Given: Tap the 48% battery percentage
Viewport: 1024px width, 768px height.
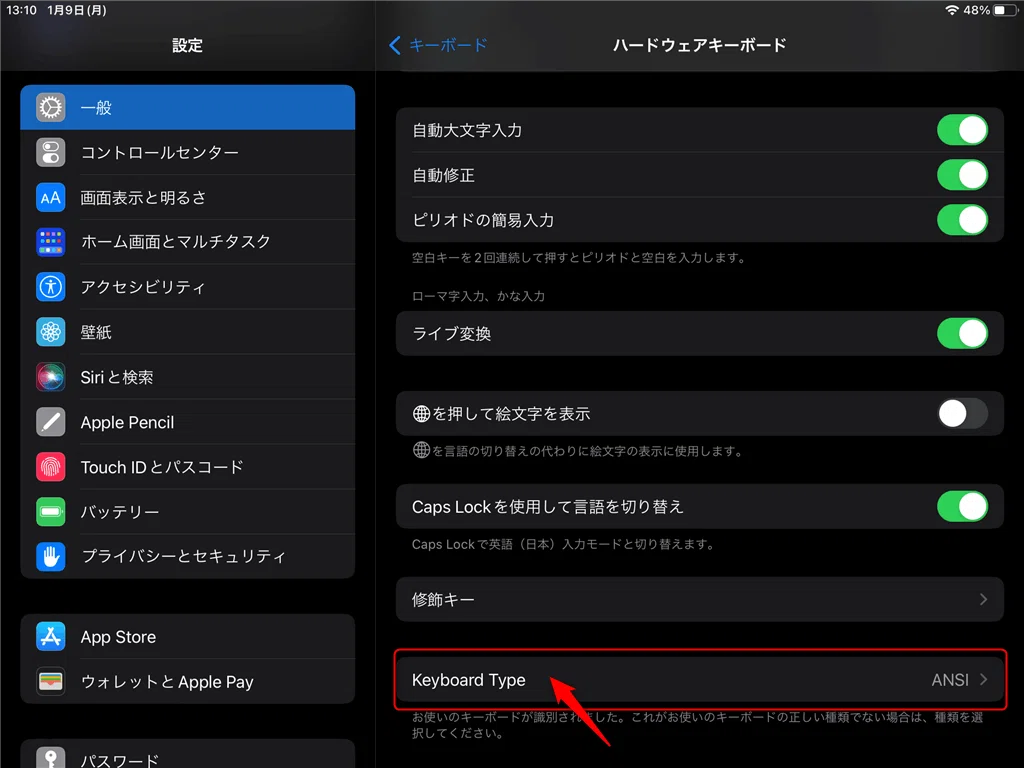Looking at the screenshot, I should [x=976, y=10].
